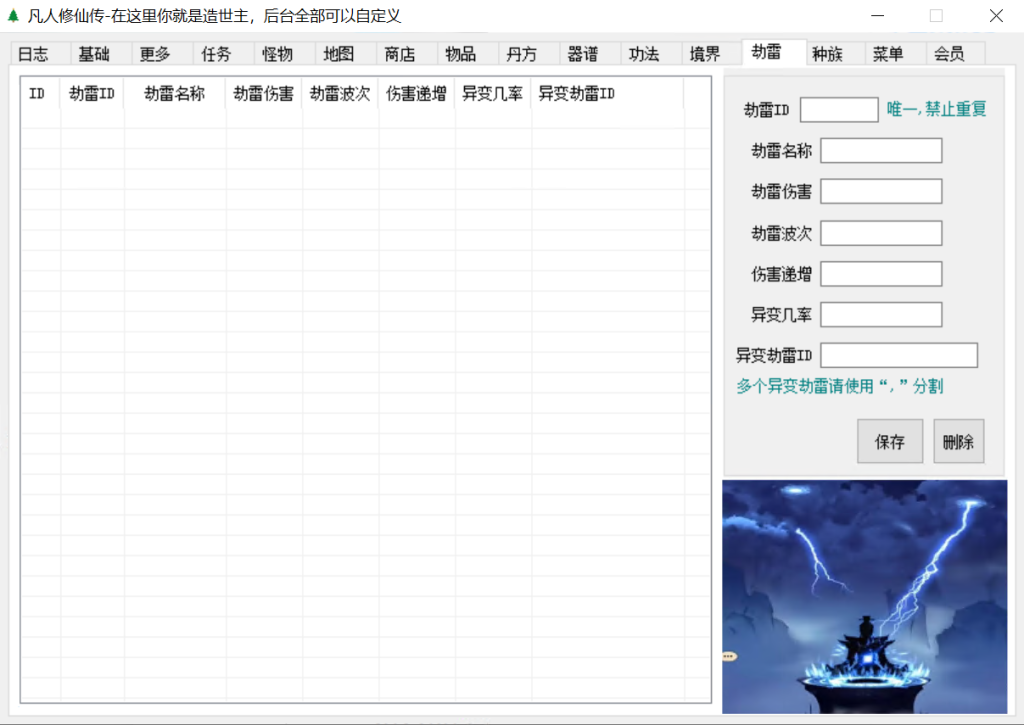Click the tree app icon in title bar

click(x=13, y=16)
